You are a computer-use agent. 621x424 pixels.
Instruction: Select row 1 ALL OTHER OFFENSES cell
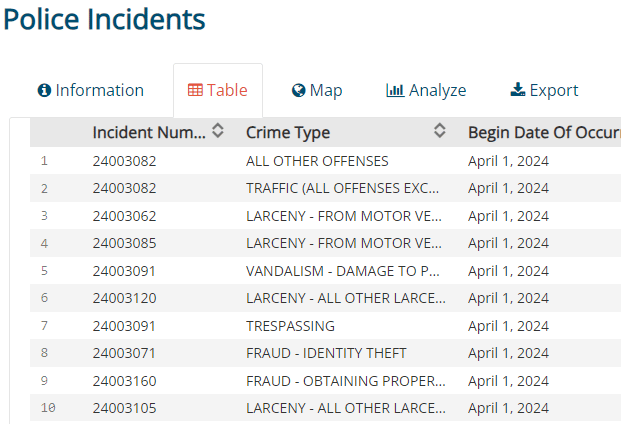(x=317, y=160)
